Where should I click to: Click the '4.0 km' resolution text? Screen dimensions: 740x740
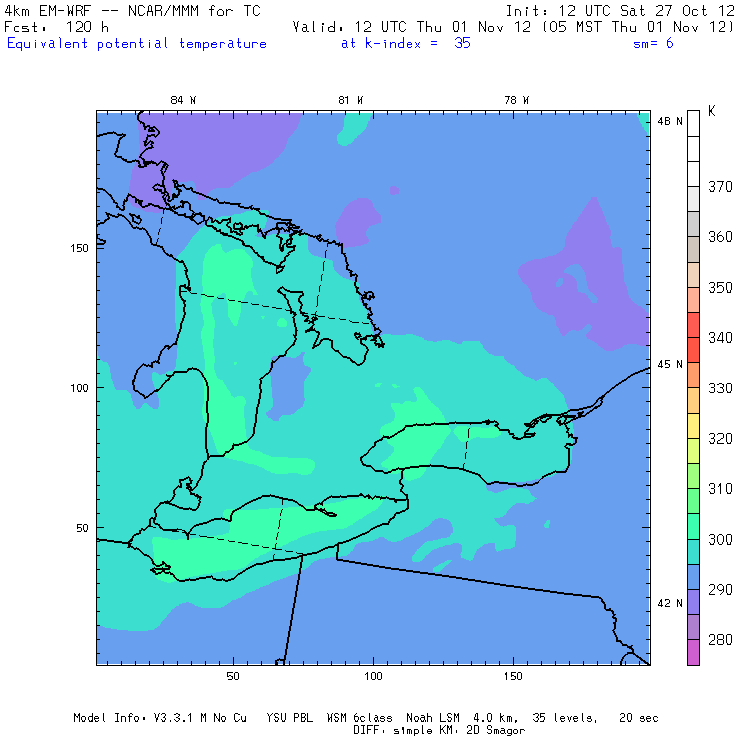496,718
